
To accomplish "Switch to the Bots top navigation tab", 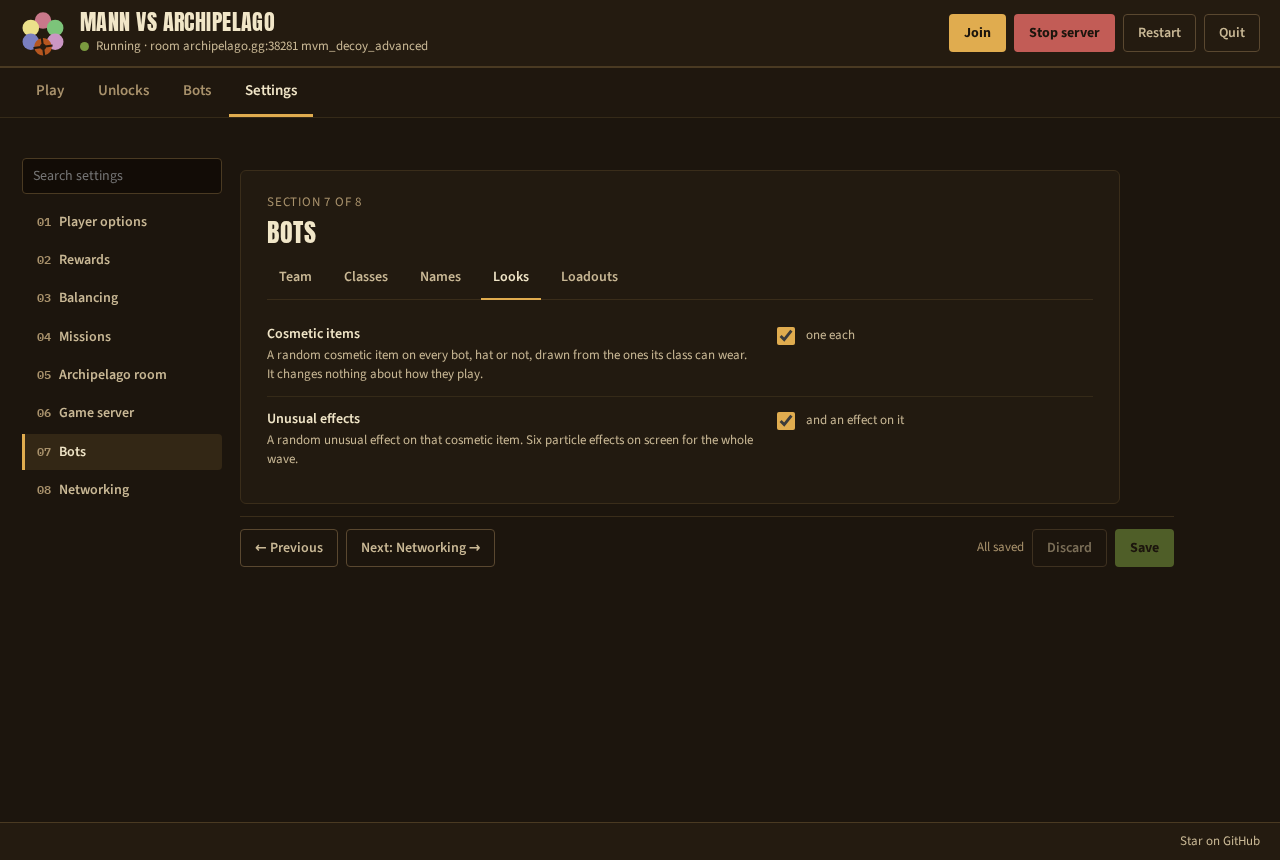I will [x=197, y=91].
